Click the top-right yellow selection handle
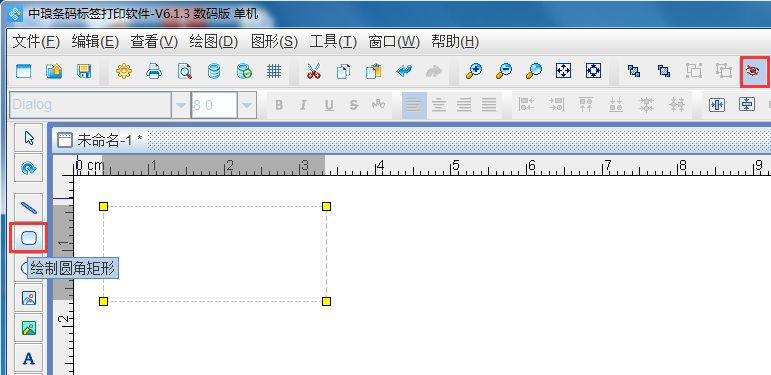Screen dimensions: 771x375 pos(326,206)
